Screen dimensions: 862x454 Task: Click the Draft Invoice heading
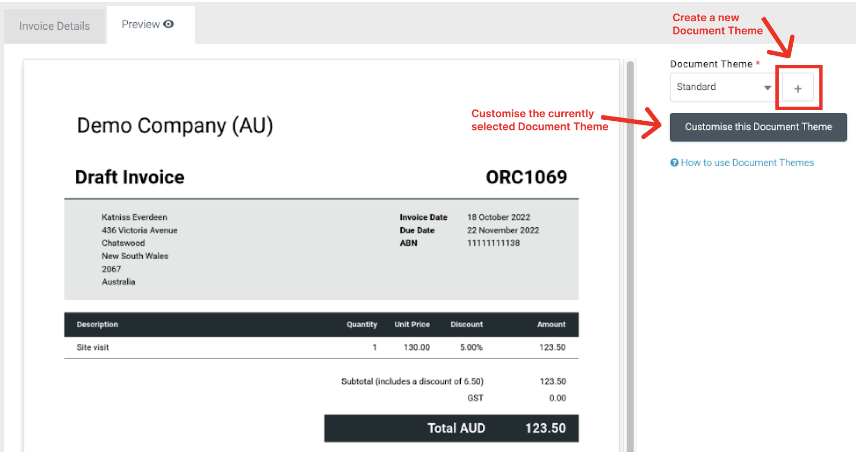(130, 178)
